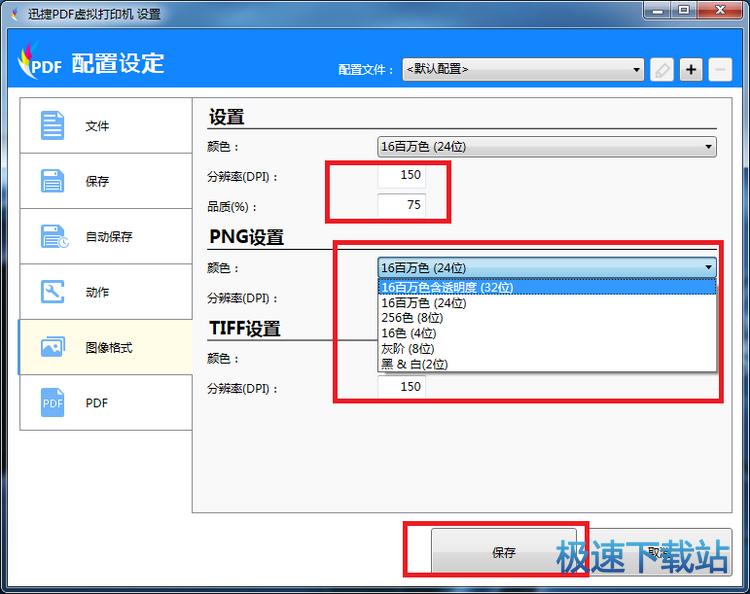The width and height of the screenshot is (750, 594).
Task: Click the edit profile pencil icon
Action: pos(662,70)
